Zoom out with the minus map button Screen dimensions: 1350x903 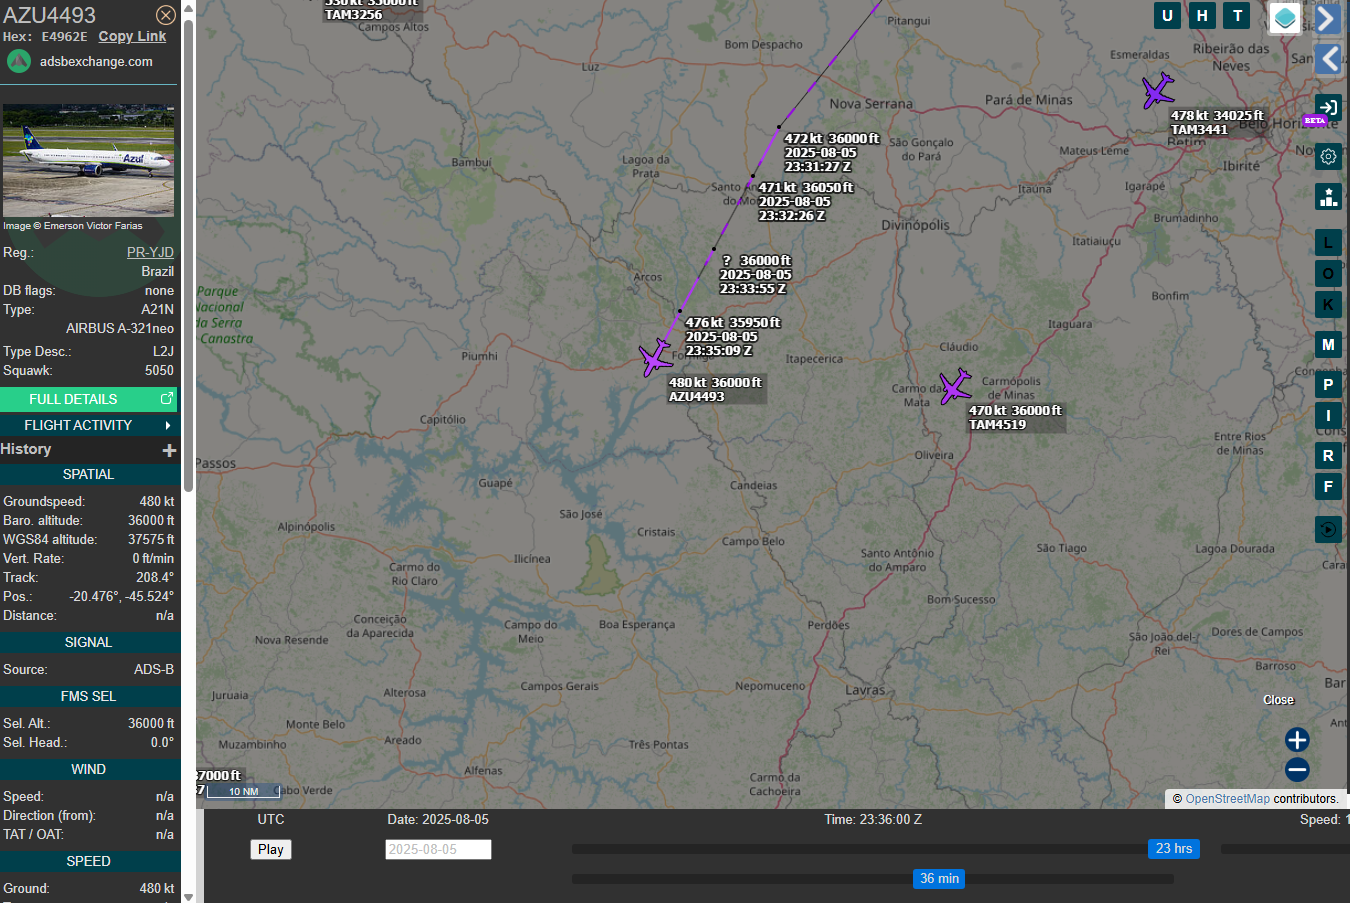pyautogui.click(x=1297, y=770)
